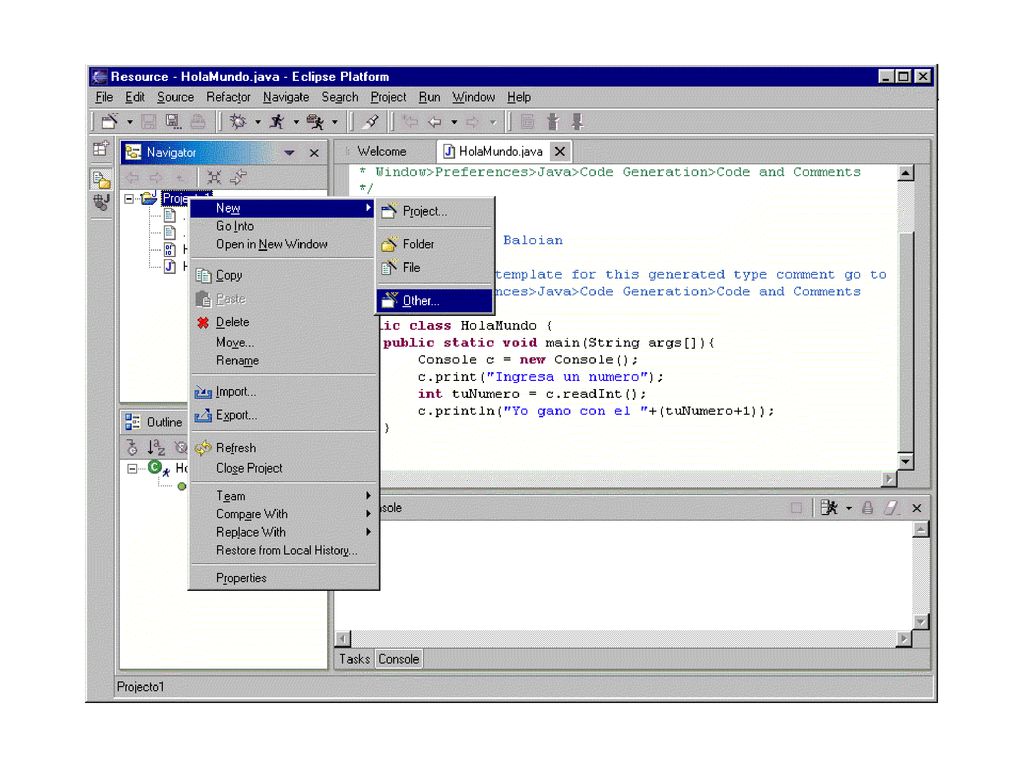
Task: Open the Run dropdown arrow
Action: coord(296,122)
